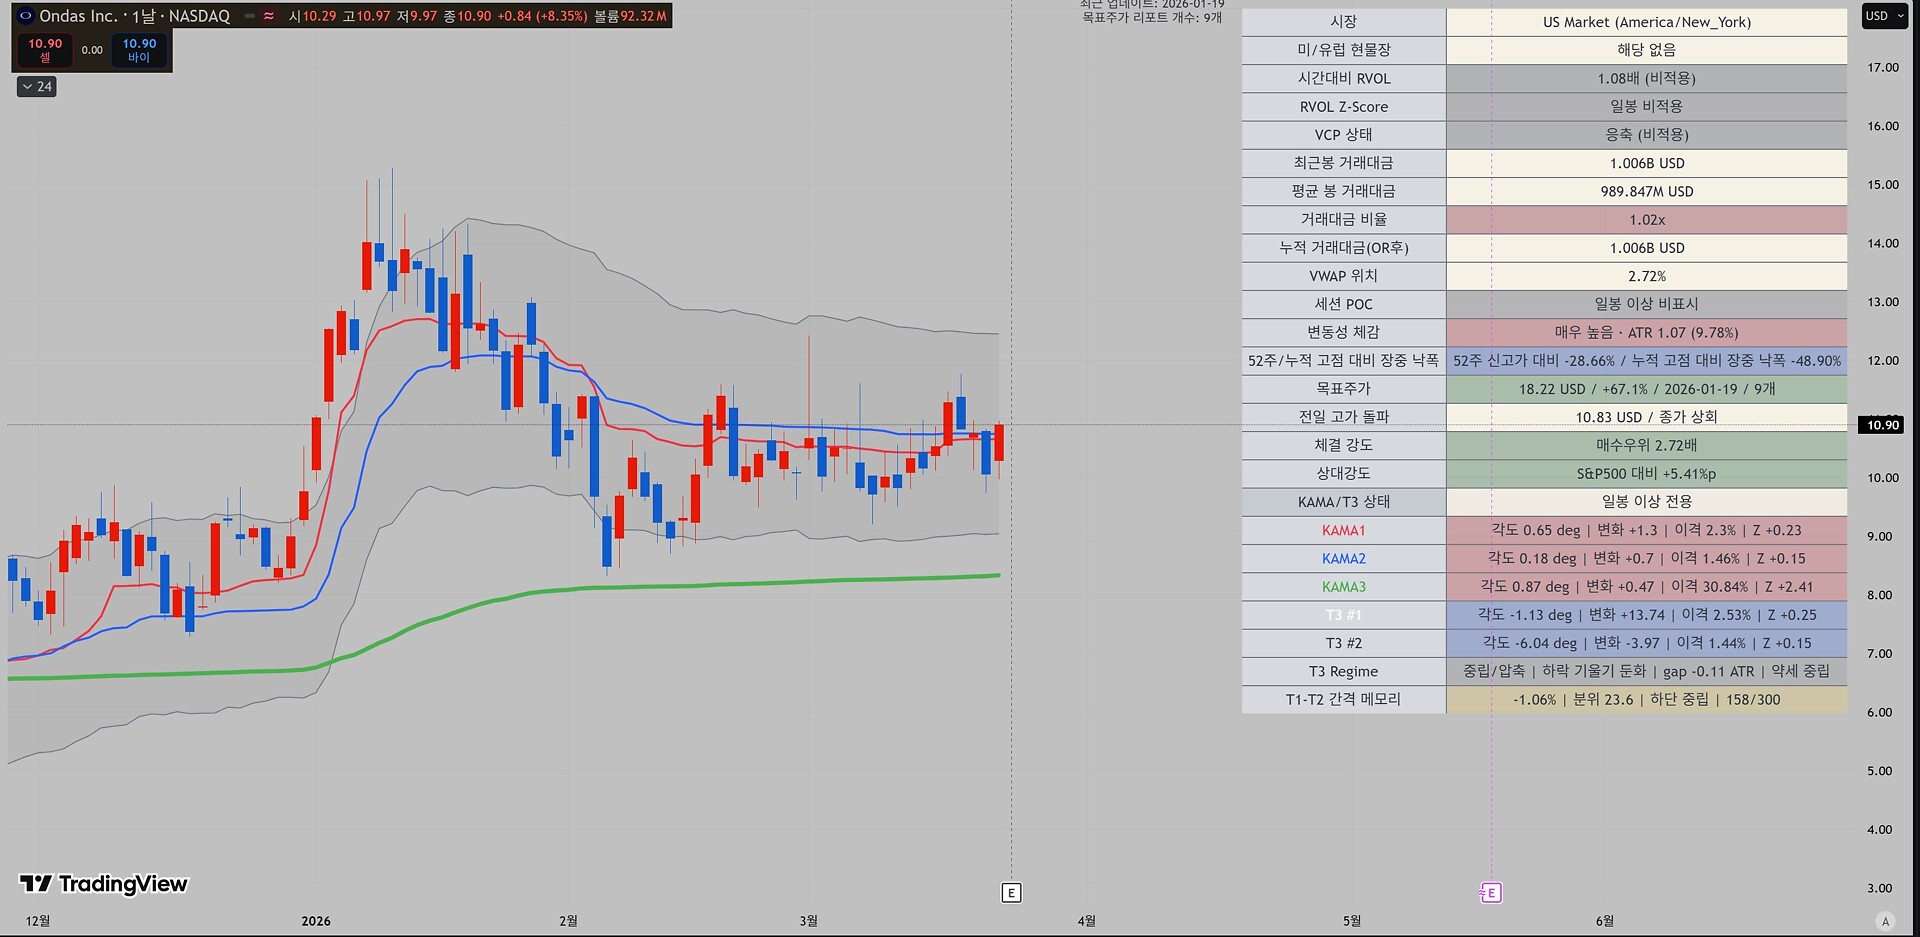Click the 1.02x 거래대금 비율 cell
This screenshot has width=1920, height=937.
tap(1646, 219)
